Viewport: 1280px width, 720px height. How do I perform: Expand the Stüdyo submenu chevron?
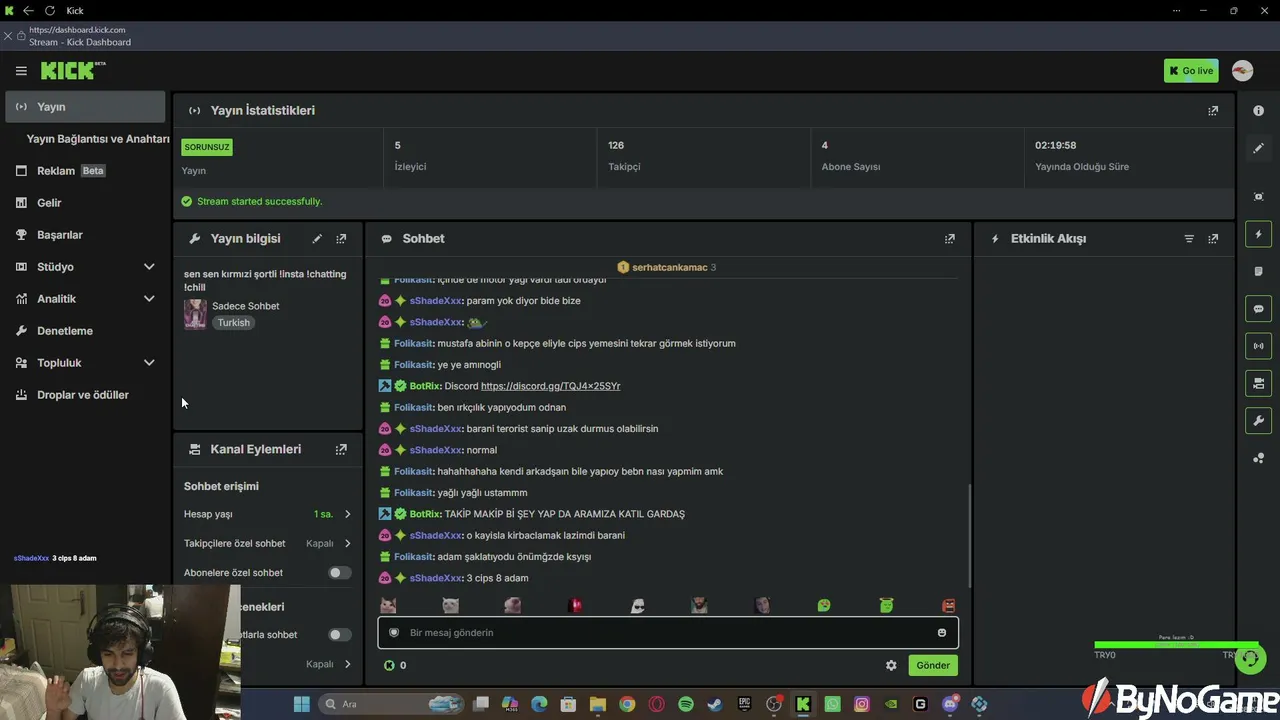point(149,267)
